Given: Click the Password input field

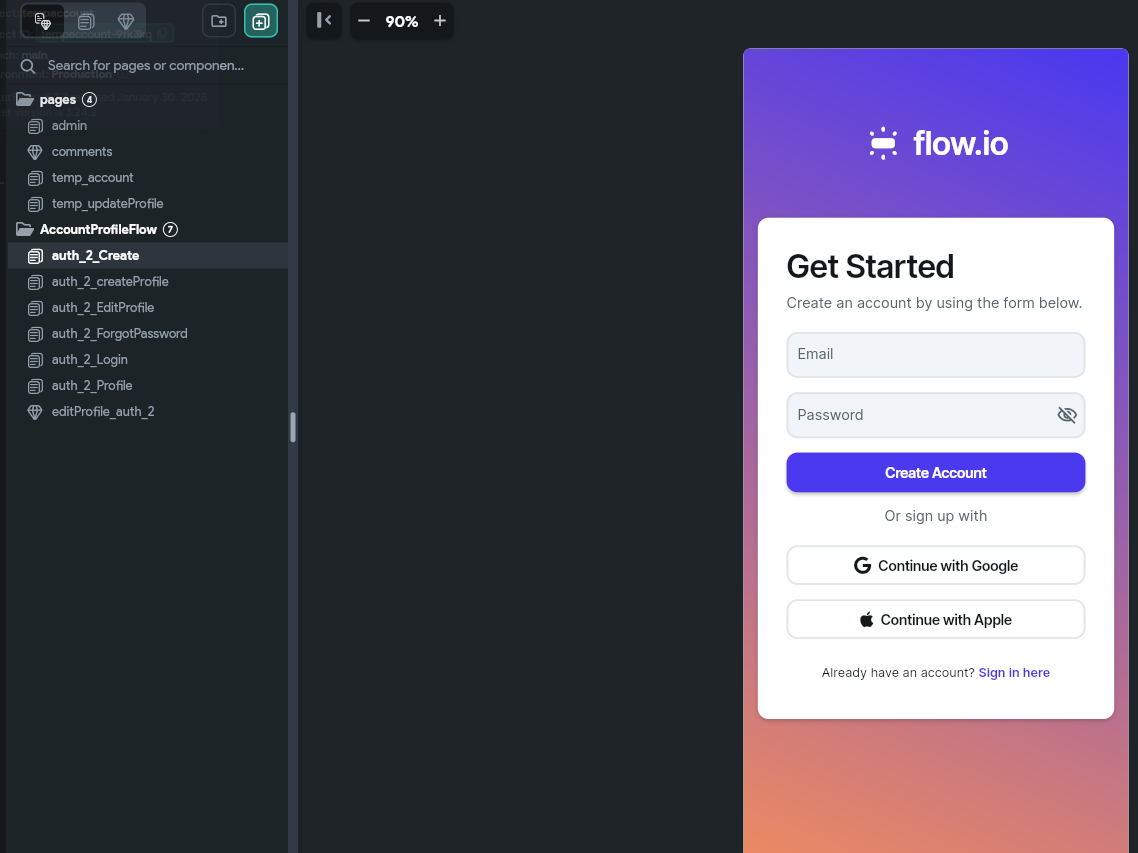Looking at the screenshot, I should [936, 415].
